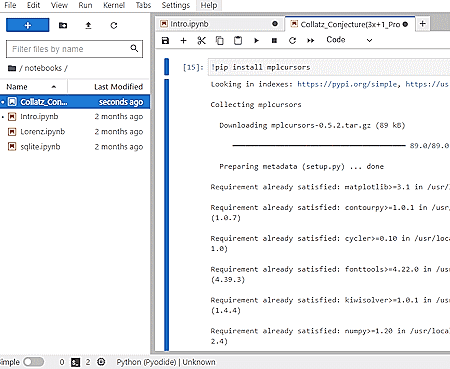The image size is (450, 369).
Task: Select Intro.ipynb in file list
Action: pyautogui.click(x=75, y=117)
